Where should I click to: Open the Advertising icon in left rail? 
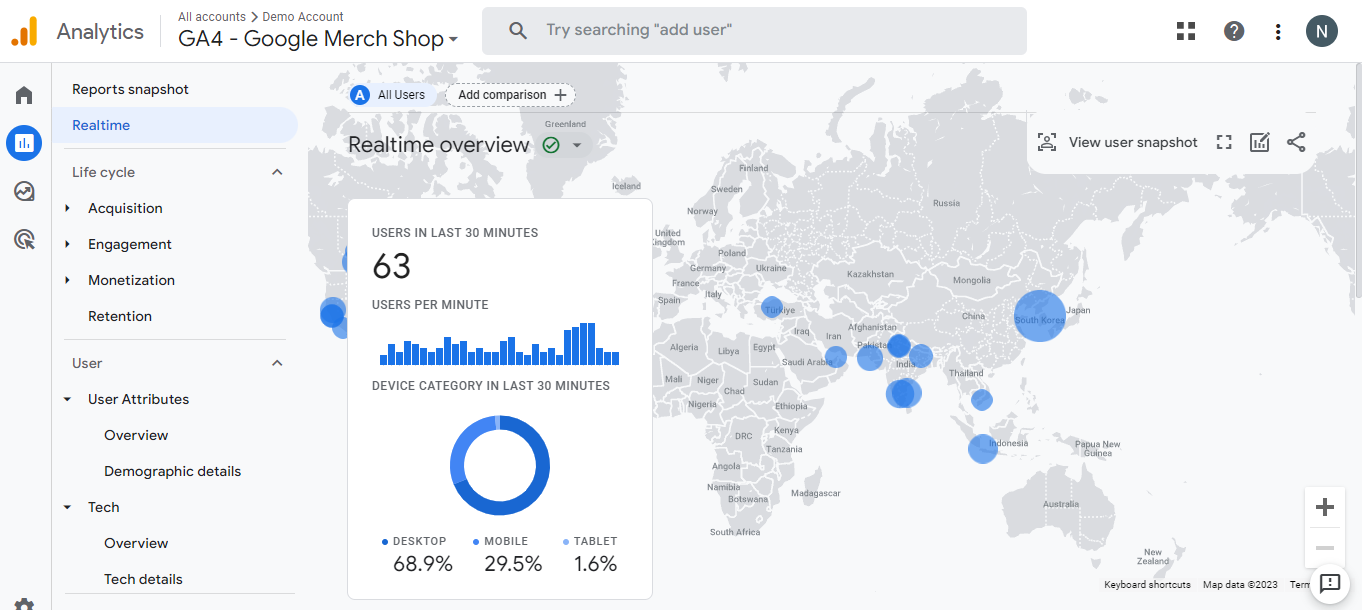pos(24,239)
